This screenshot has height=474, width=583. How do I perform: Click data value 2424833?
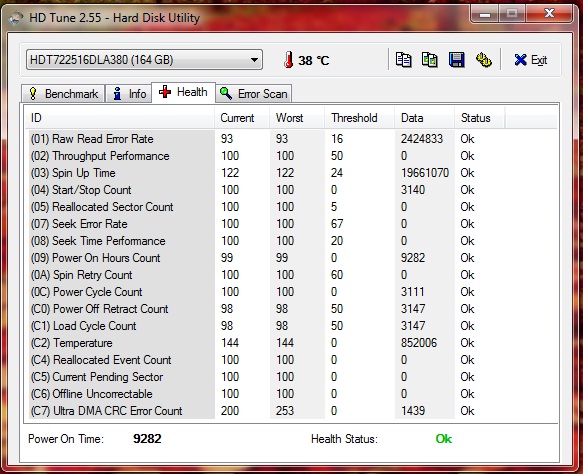pos(422,139)
